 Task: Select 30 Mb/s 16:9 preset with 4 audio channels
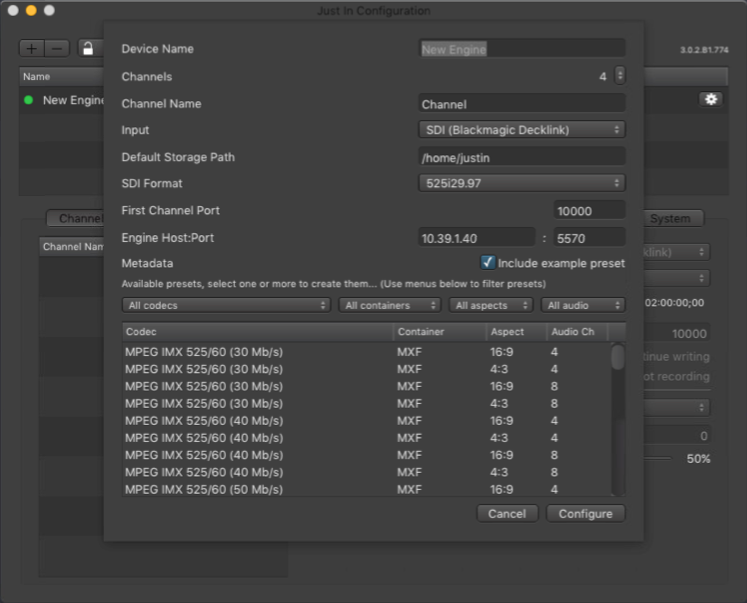click(367, 352)
